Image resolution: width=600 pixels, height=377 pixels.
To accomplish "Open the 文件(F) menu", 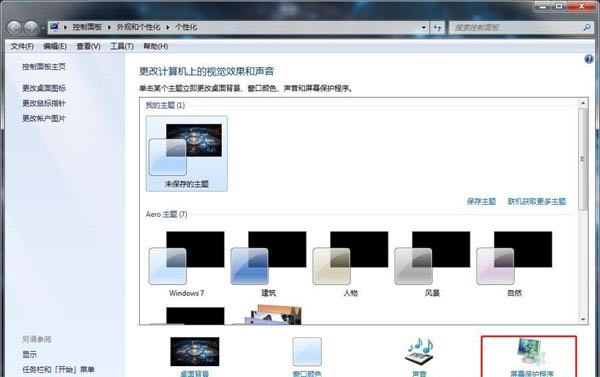I will point(22,46).
